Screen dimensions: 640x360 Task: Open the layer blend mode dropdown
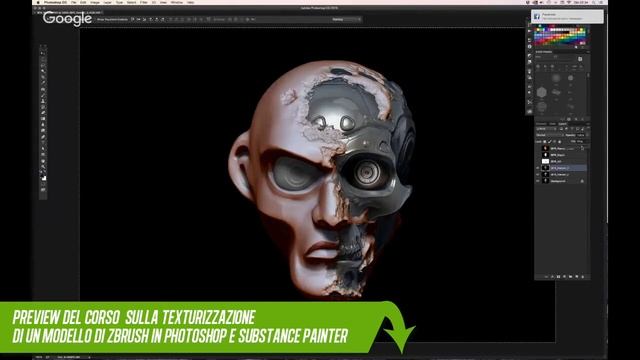tap(549, 135)
